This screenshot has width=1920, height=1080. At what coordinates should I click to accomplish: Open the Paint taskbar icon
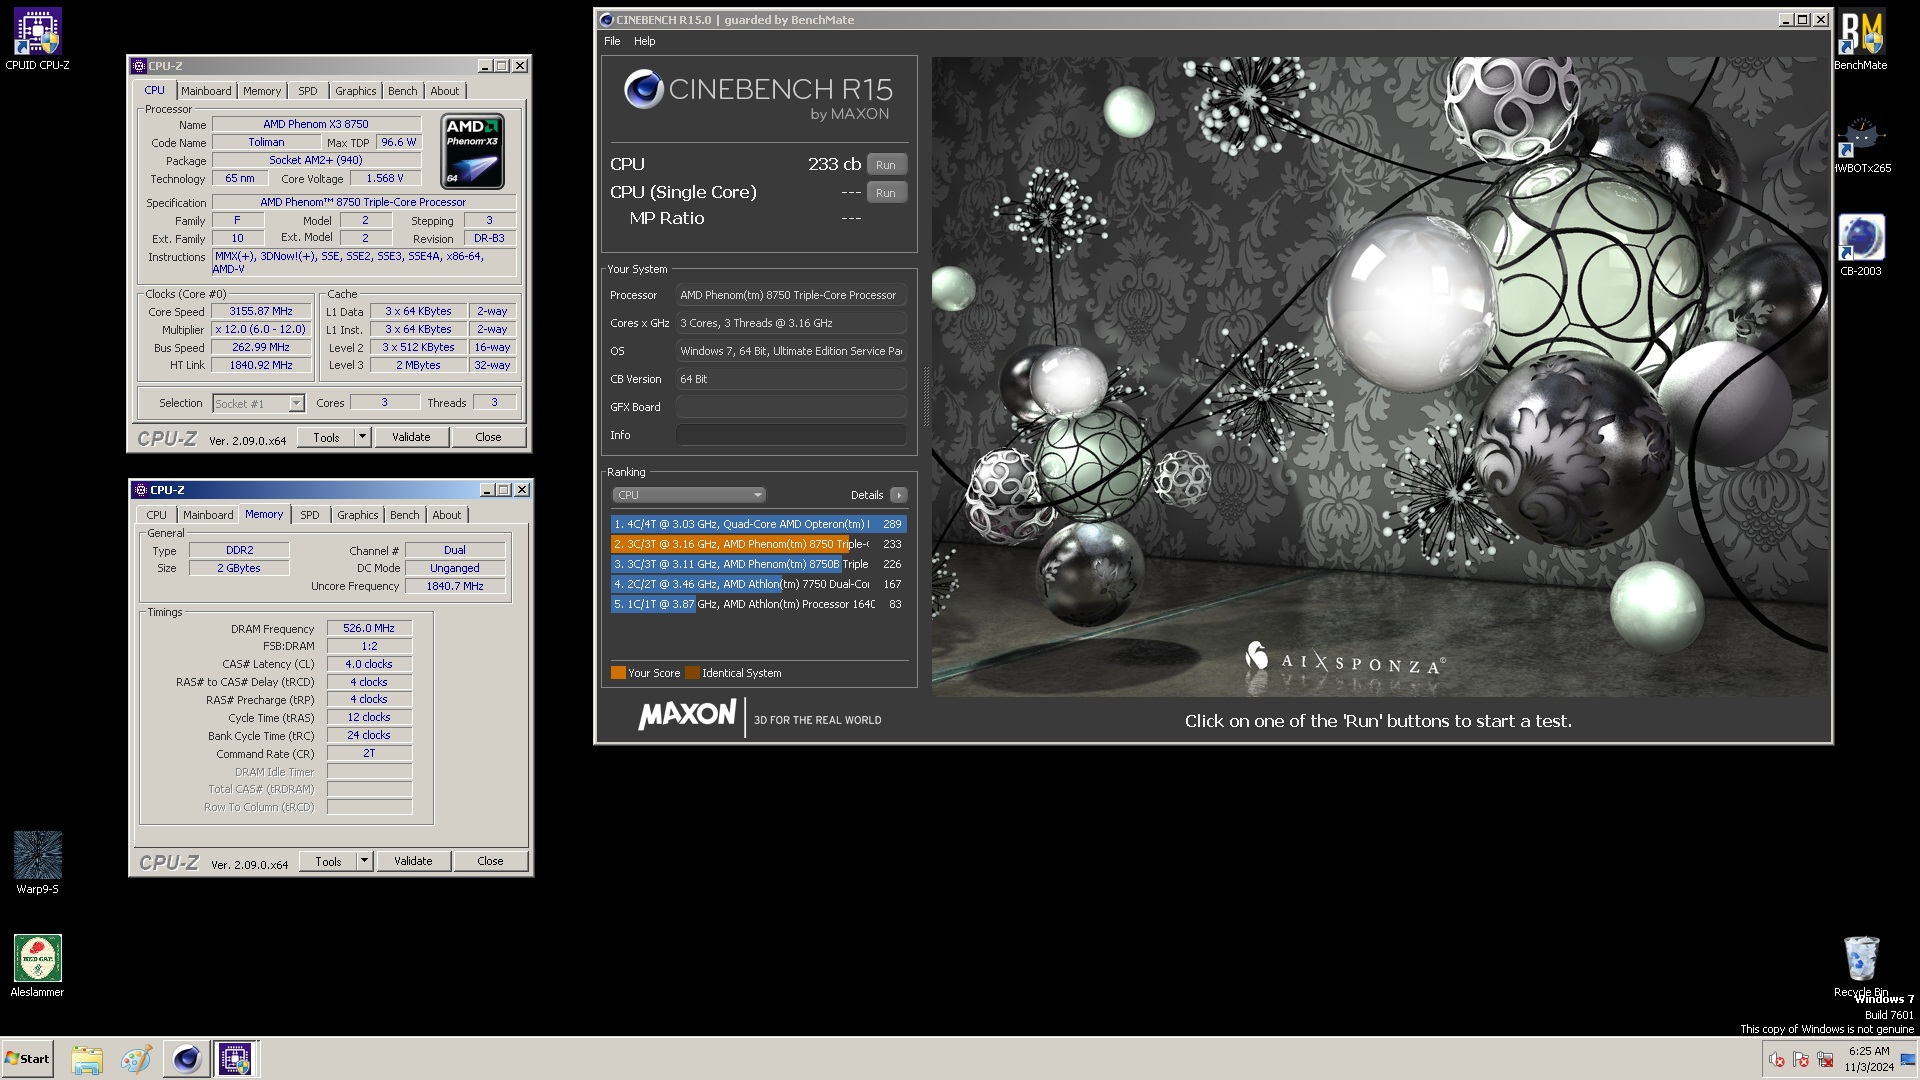coord(135,1060)
